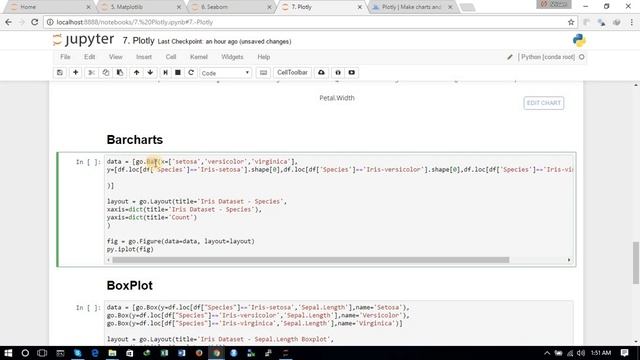
Task: Open the View menu
Action: 116,57
